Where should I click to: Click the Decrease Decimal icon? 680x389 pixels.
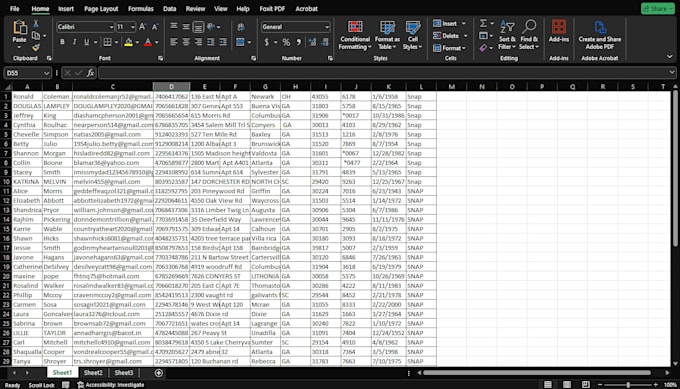coord(325,42)
